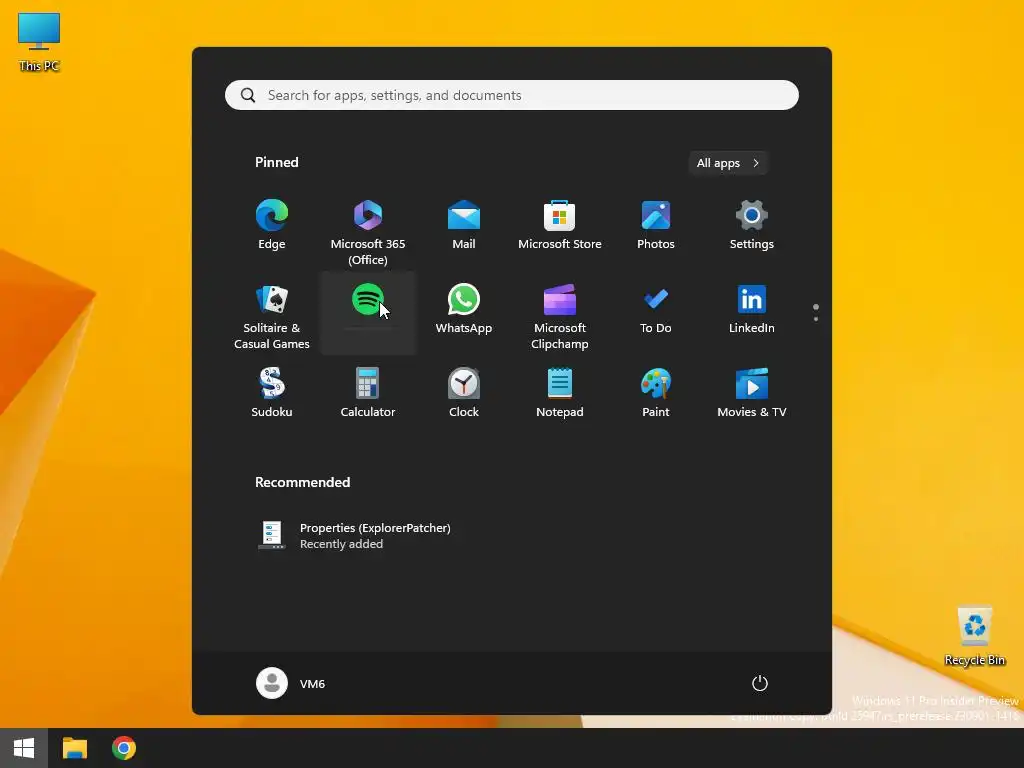The height and width of the screenshot is (768, 1024).
Task: Launch Movies & TV
Action: click(752, 392)
